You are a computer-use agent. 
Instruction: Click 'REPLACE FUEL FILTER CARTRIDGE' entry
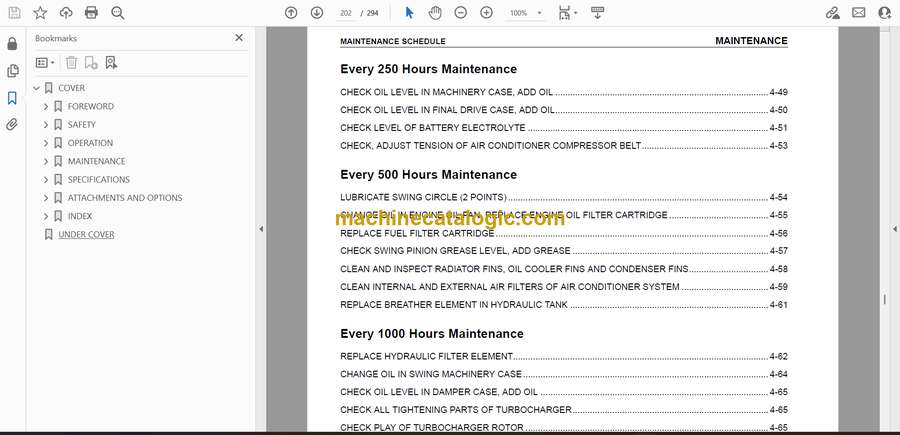pyautogui.click(x=417, y=234)
